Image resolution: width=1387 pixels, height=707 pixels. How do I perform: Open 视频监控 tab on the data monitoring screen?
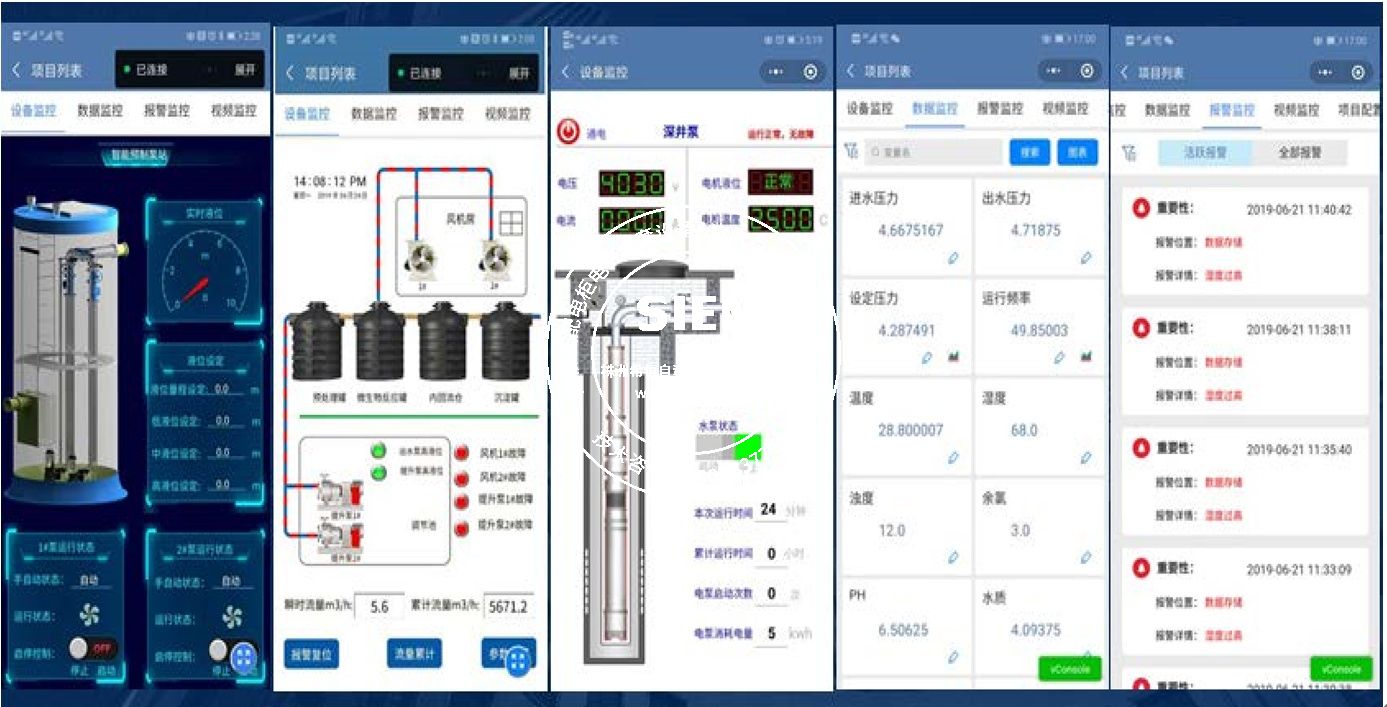(x=1064, y=109)
